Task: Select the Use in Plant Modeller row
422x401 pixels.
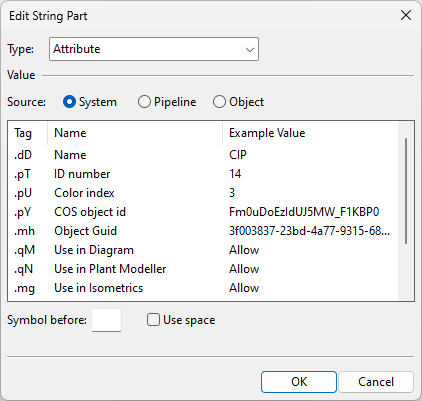Action: coord(203,269)
